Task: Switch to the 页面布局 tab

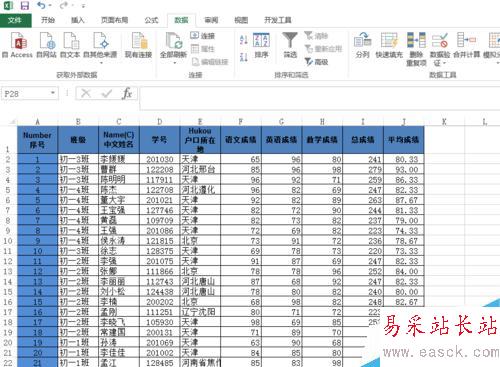Action: click(114, 20)
